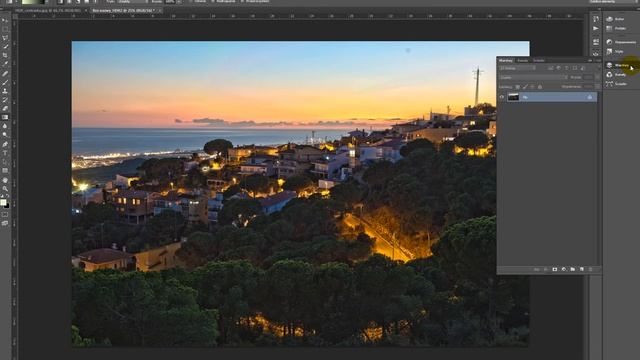
Task: Open the Adjustments panel in right dock
Action: pyautogui.click(x=620, y=42)
